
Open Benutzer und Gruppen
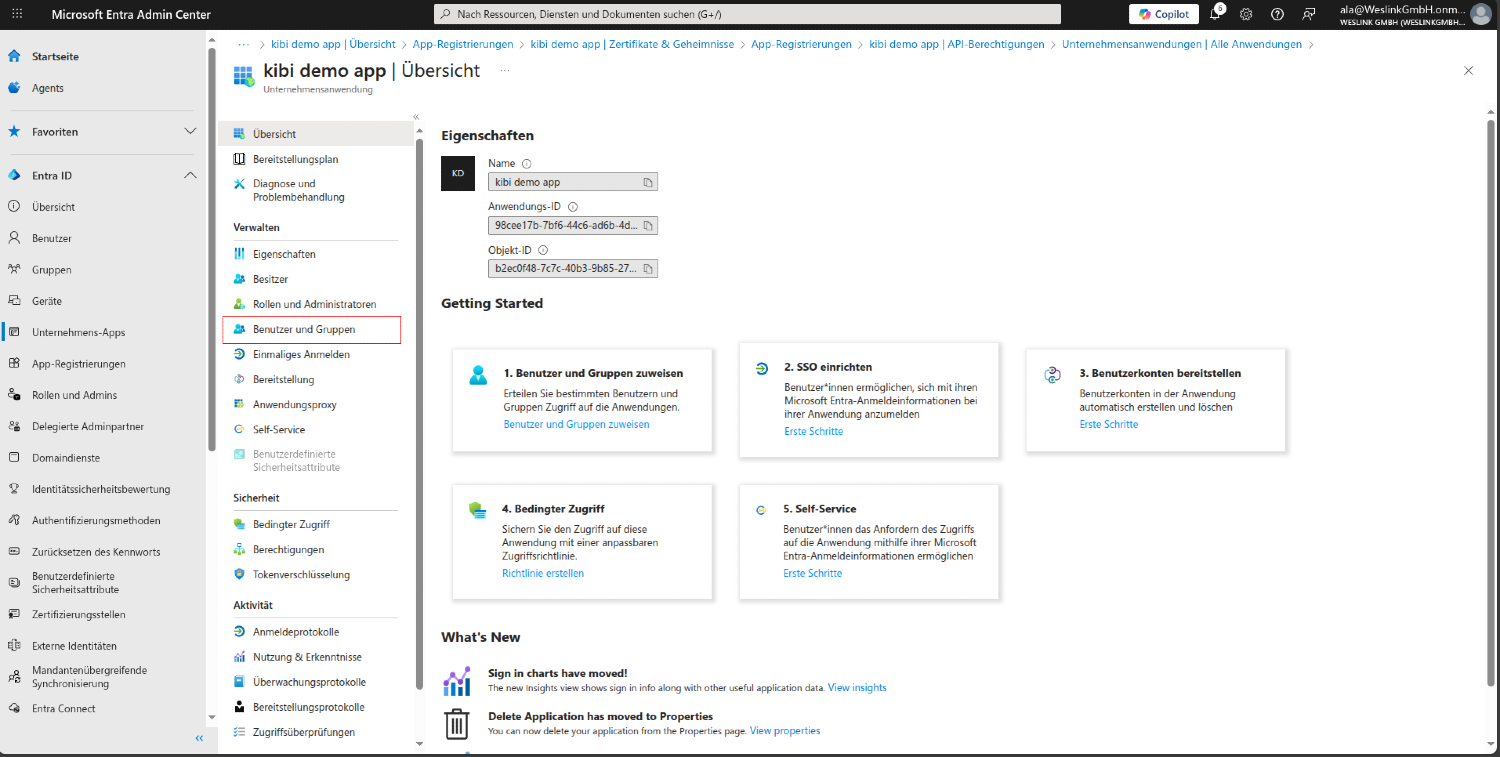click(x=312, y=329)
